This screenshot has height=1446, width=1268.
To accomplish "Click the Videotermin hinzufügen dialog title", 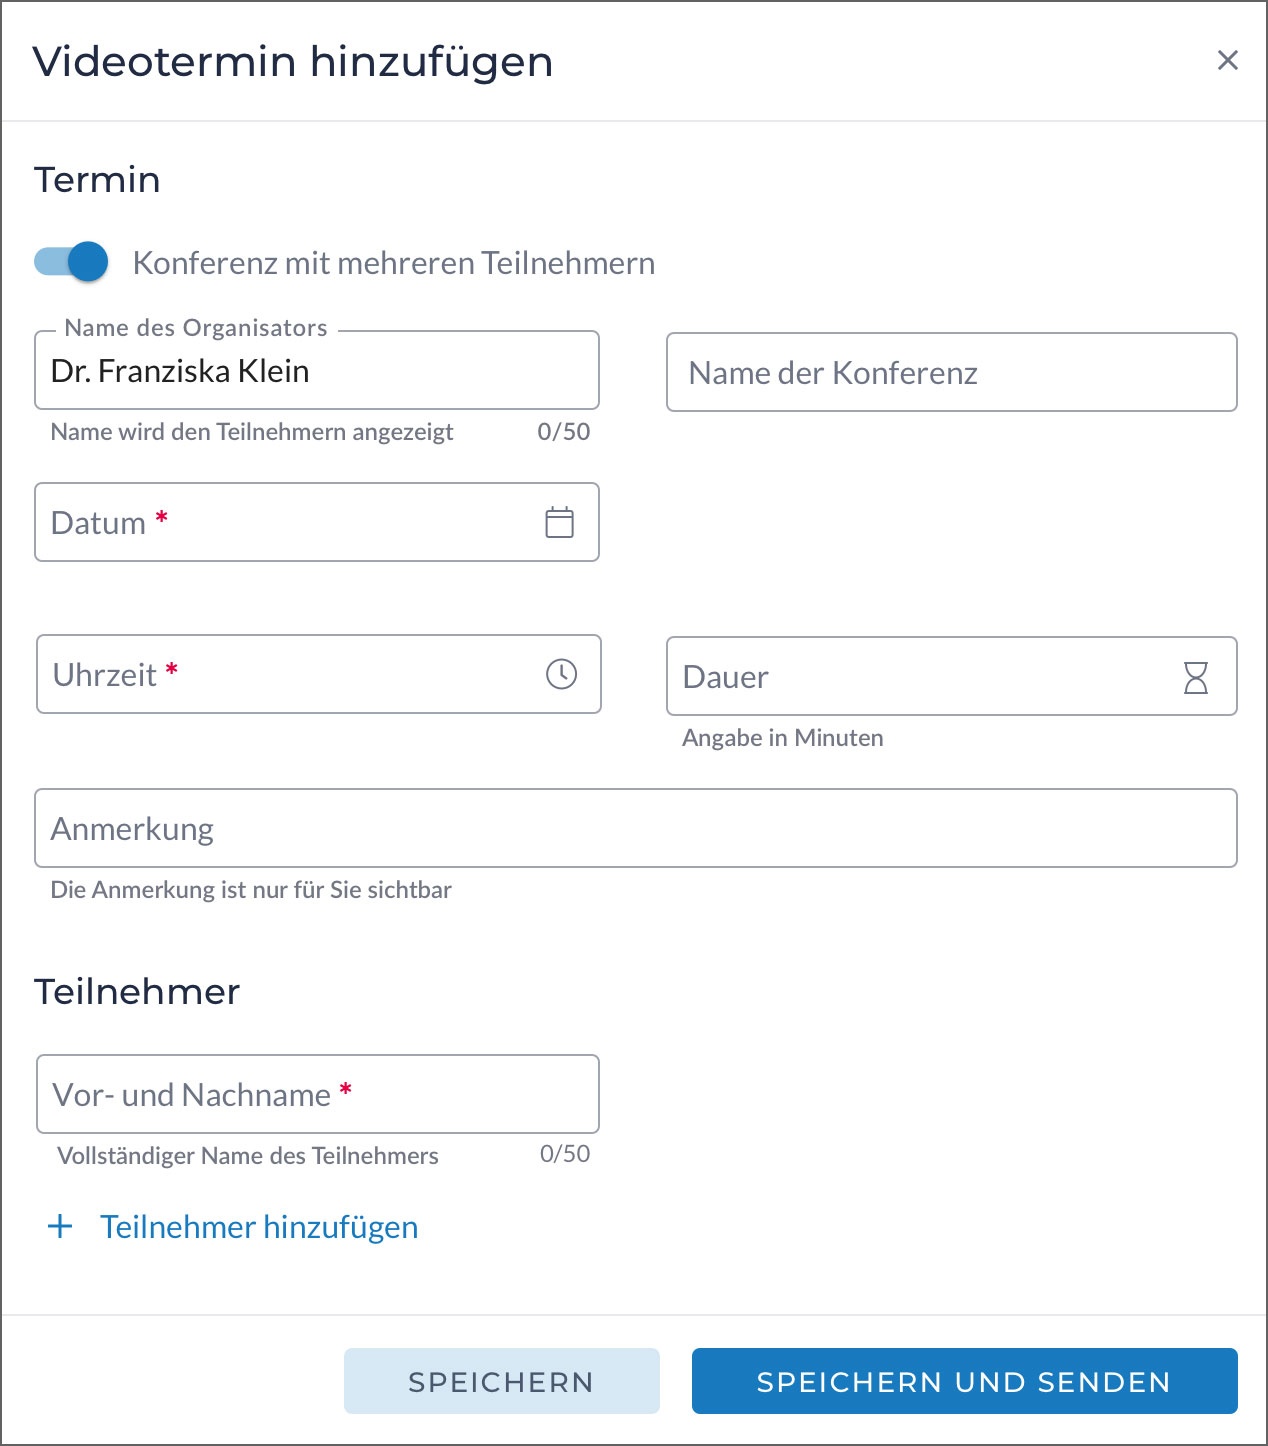I will (292, 61).
